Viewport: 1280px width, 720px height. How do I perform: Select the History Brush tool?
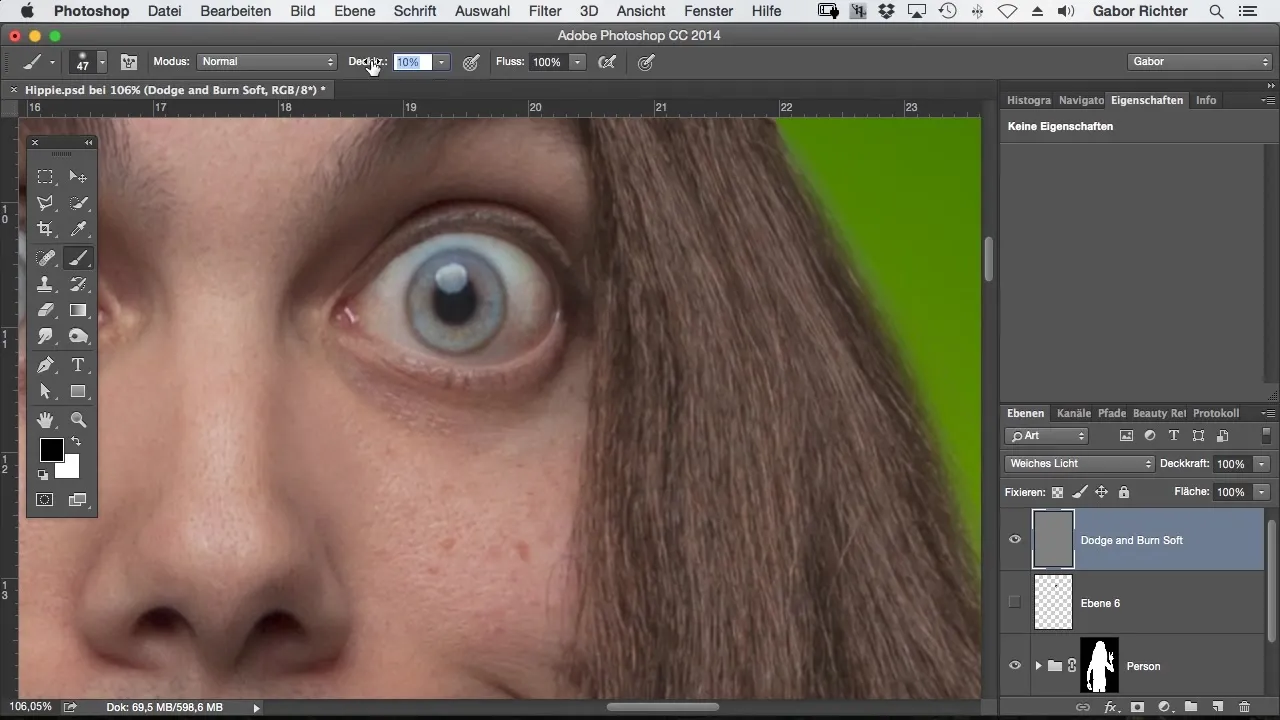[78, 284]
